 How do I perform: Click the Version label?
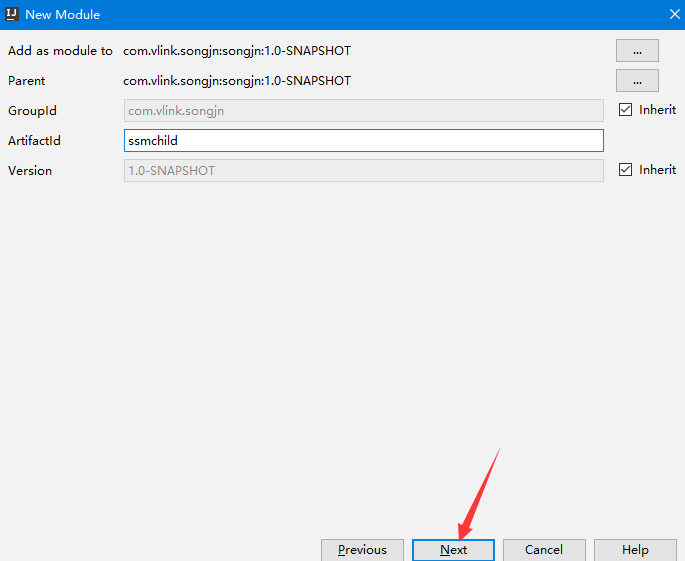point(30,170)
